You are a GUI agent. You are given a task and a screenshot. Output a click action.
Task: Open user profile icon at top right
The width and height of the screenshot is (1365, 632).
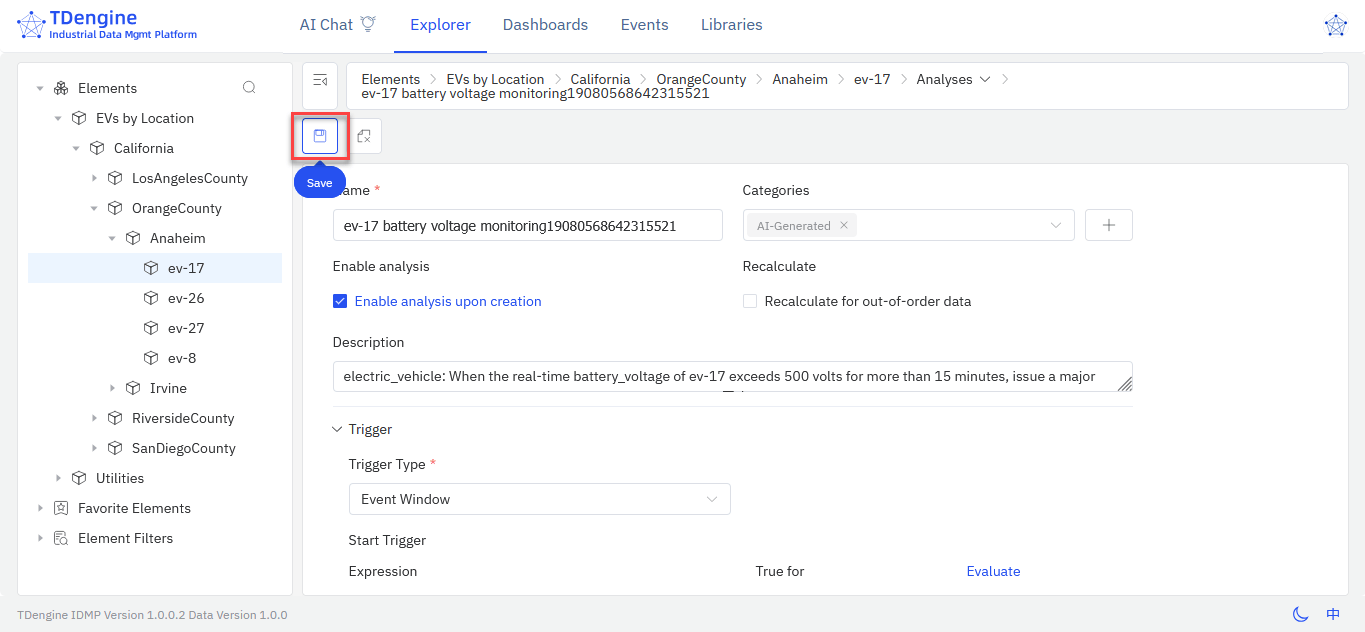click(x=1335, y=26)
